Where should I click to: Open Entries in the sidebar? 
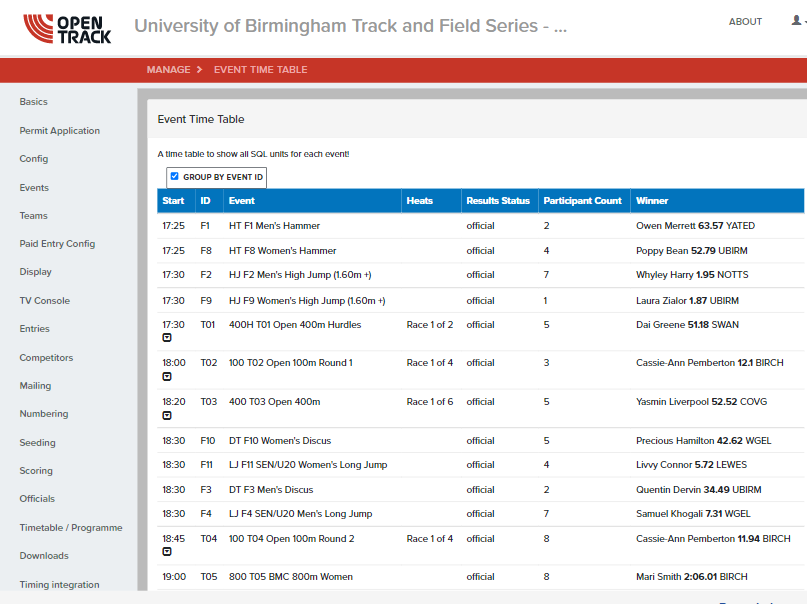[34, 329]
